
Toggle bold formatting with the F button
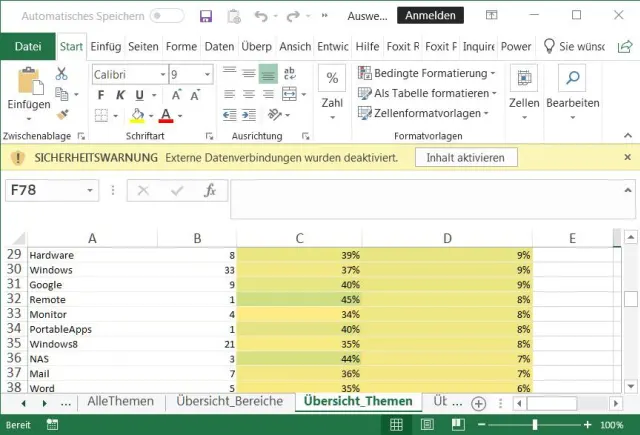pyautogui.click(x=100, y=95)
